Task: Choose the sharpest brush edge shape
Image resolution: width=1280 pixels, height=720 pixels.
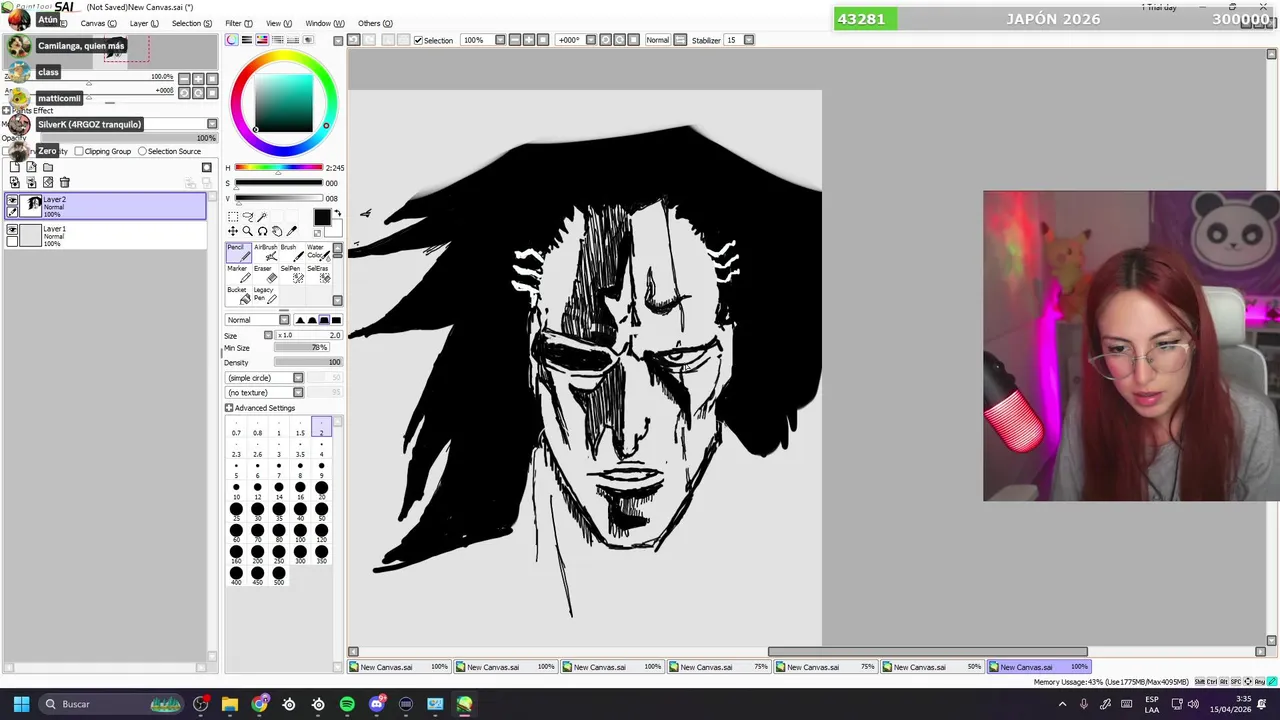Action: pyautogui.click(x=300, y=320)
